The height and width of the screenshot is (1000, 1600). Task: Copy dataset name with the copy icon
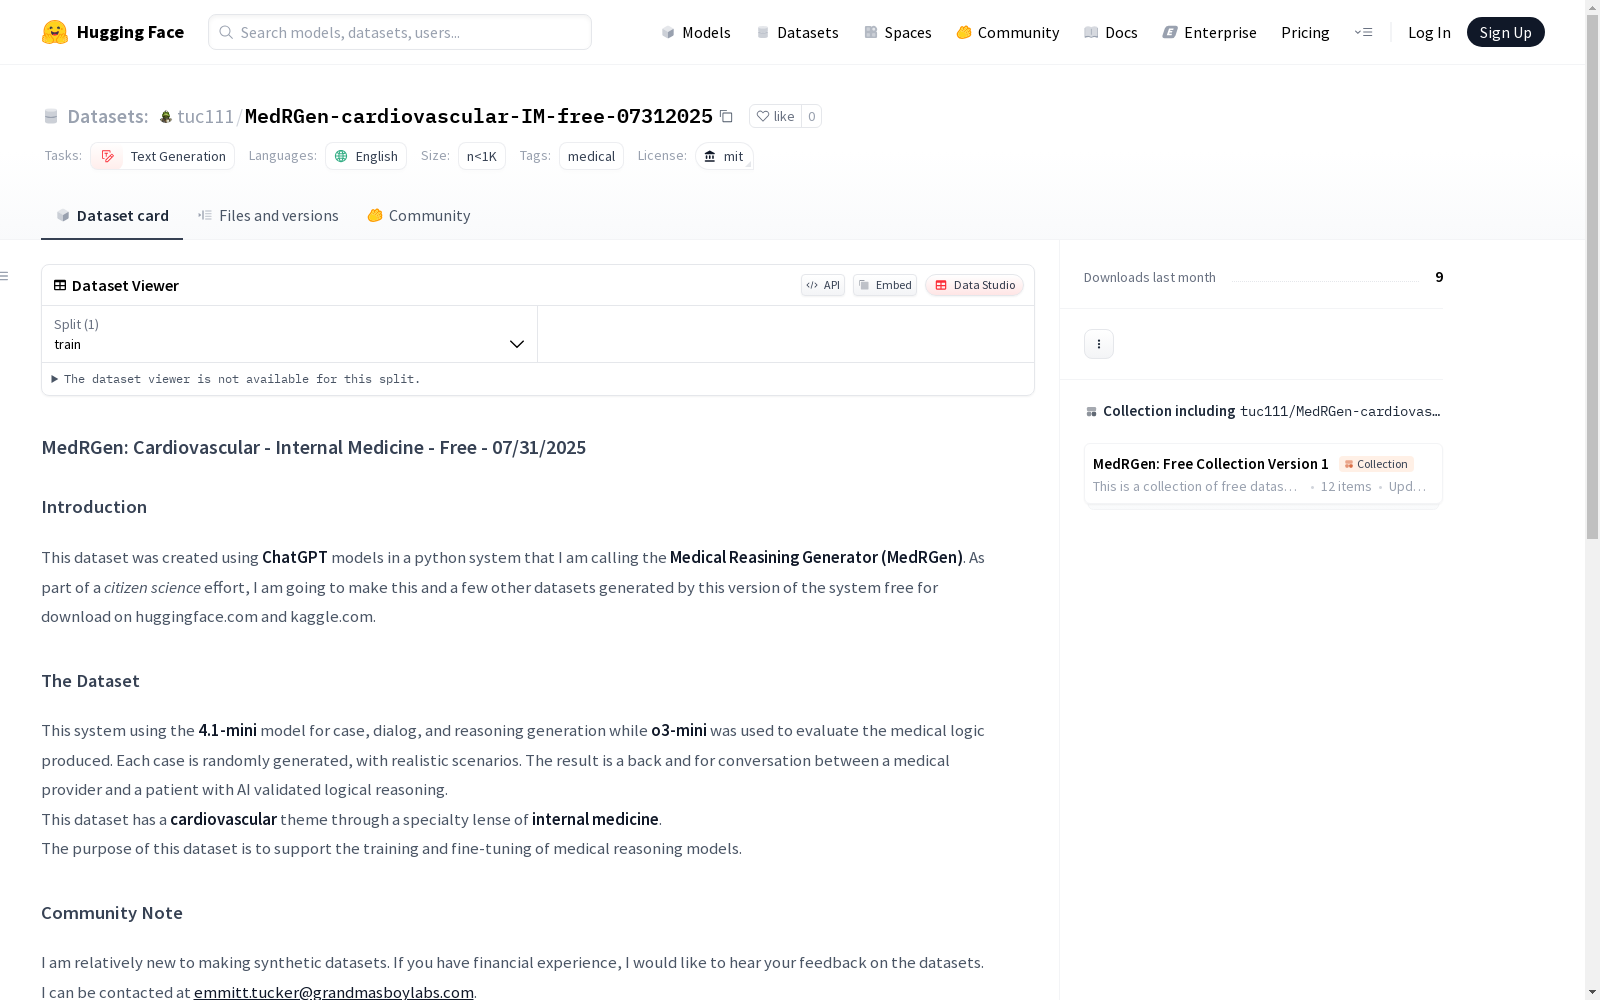pos(727,116)
